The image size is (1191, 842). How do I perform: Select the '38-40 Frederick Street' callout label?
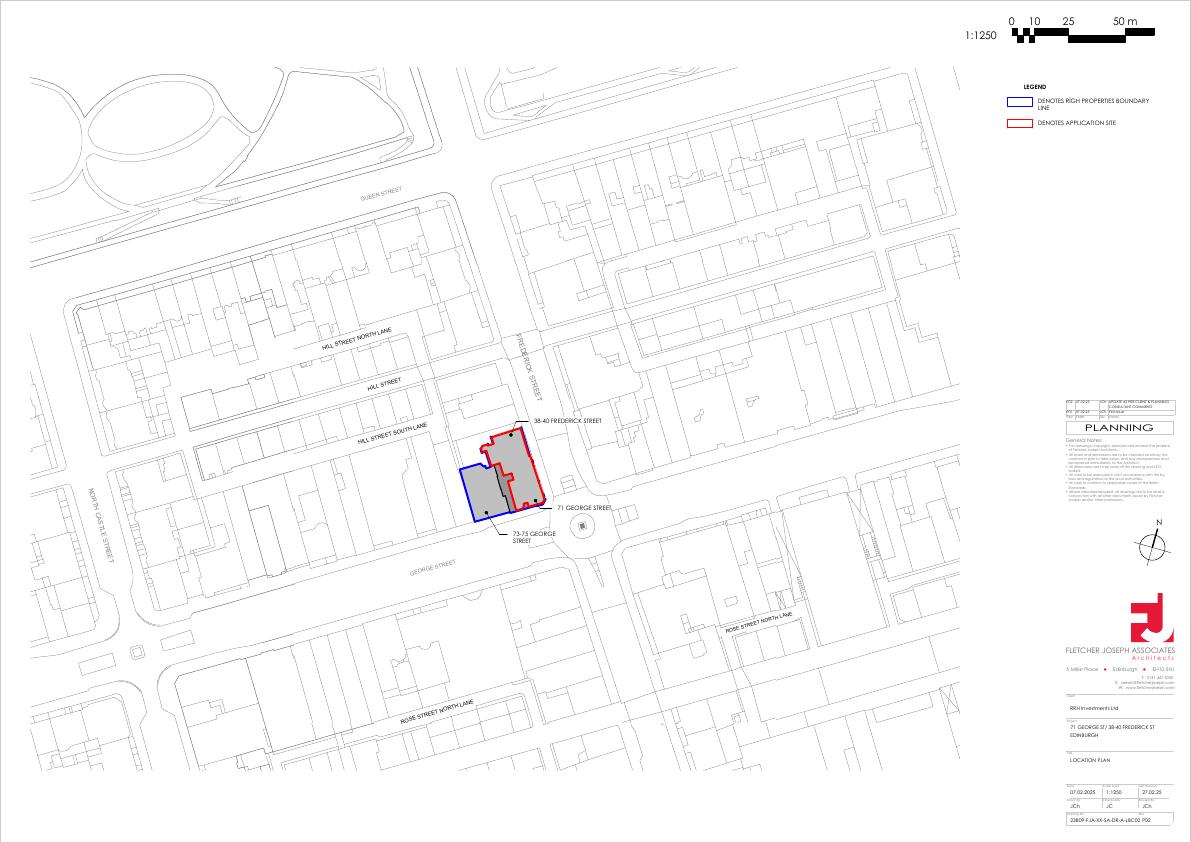tap(566, 421)
